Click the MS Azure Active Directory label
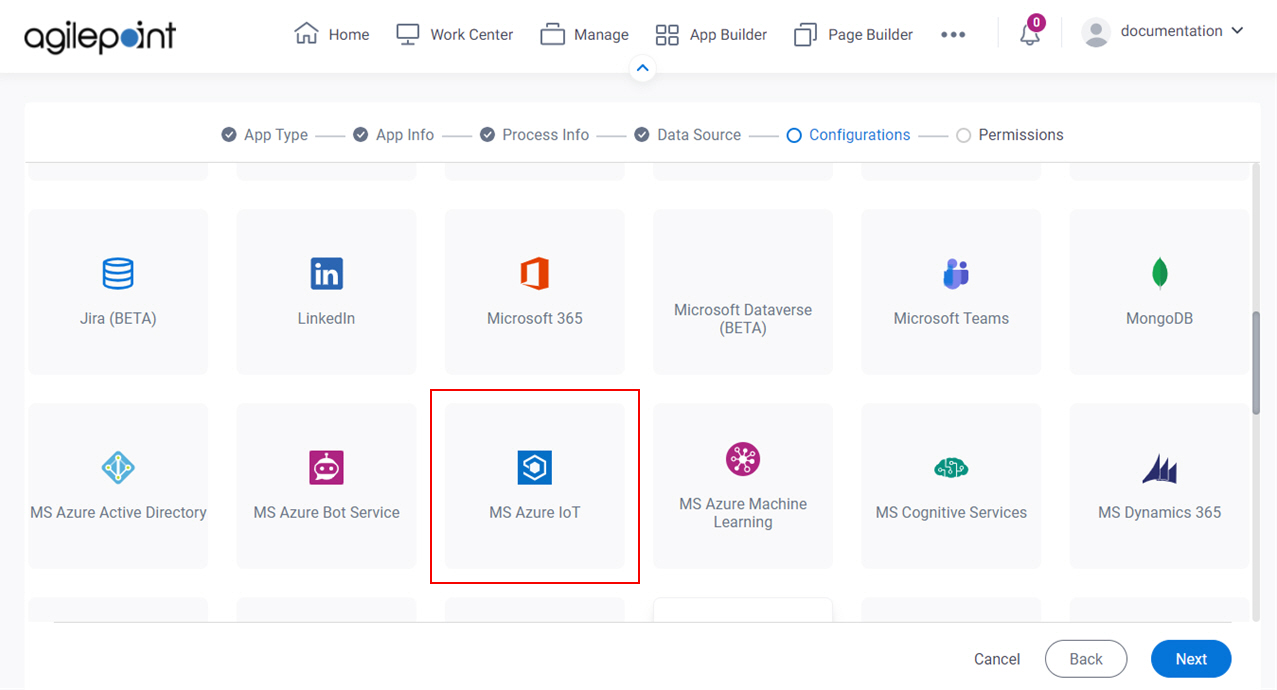 [118, 513]
